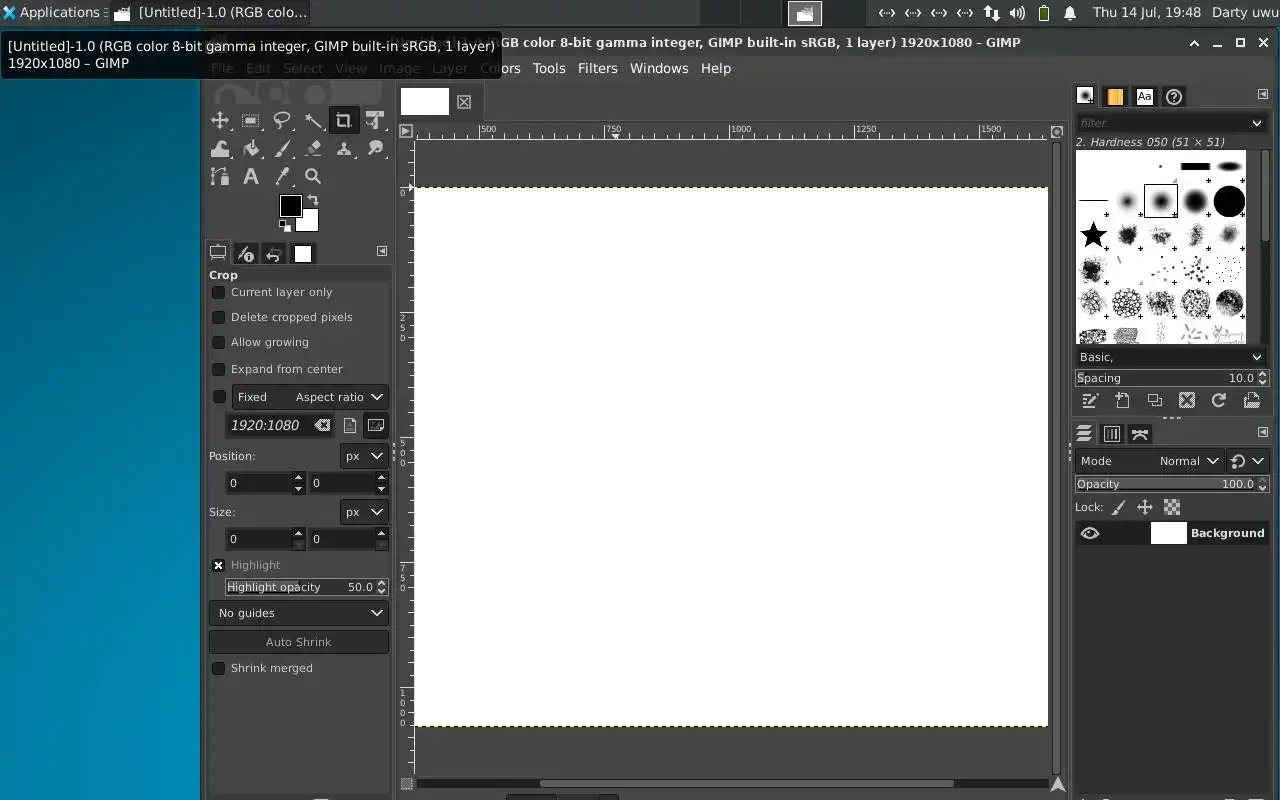Select the Unified Transform tool
This screenshot has height=800, width=1280.
click(x=375, y=121)
